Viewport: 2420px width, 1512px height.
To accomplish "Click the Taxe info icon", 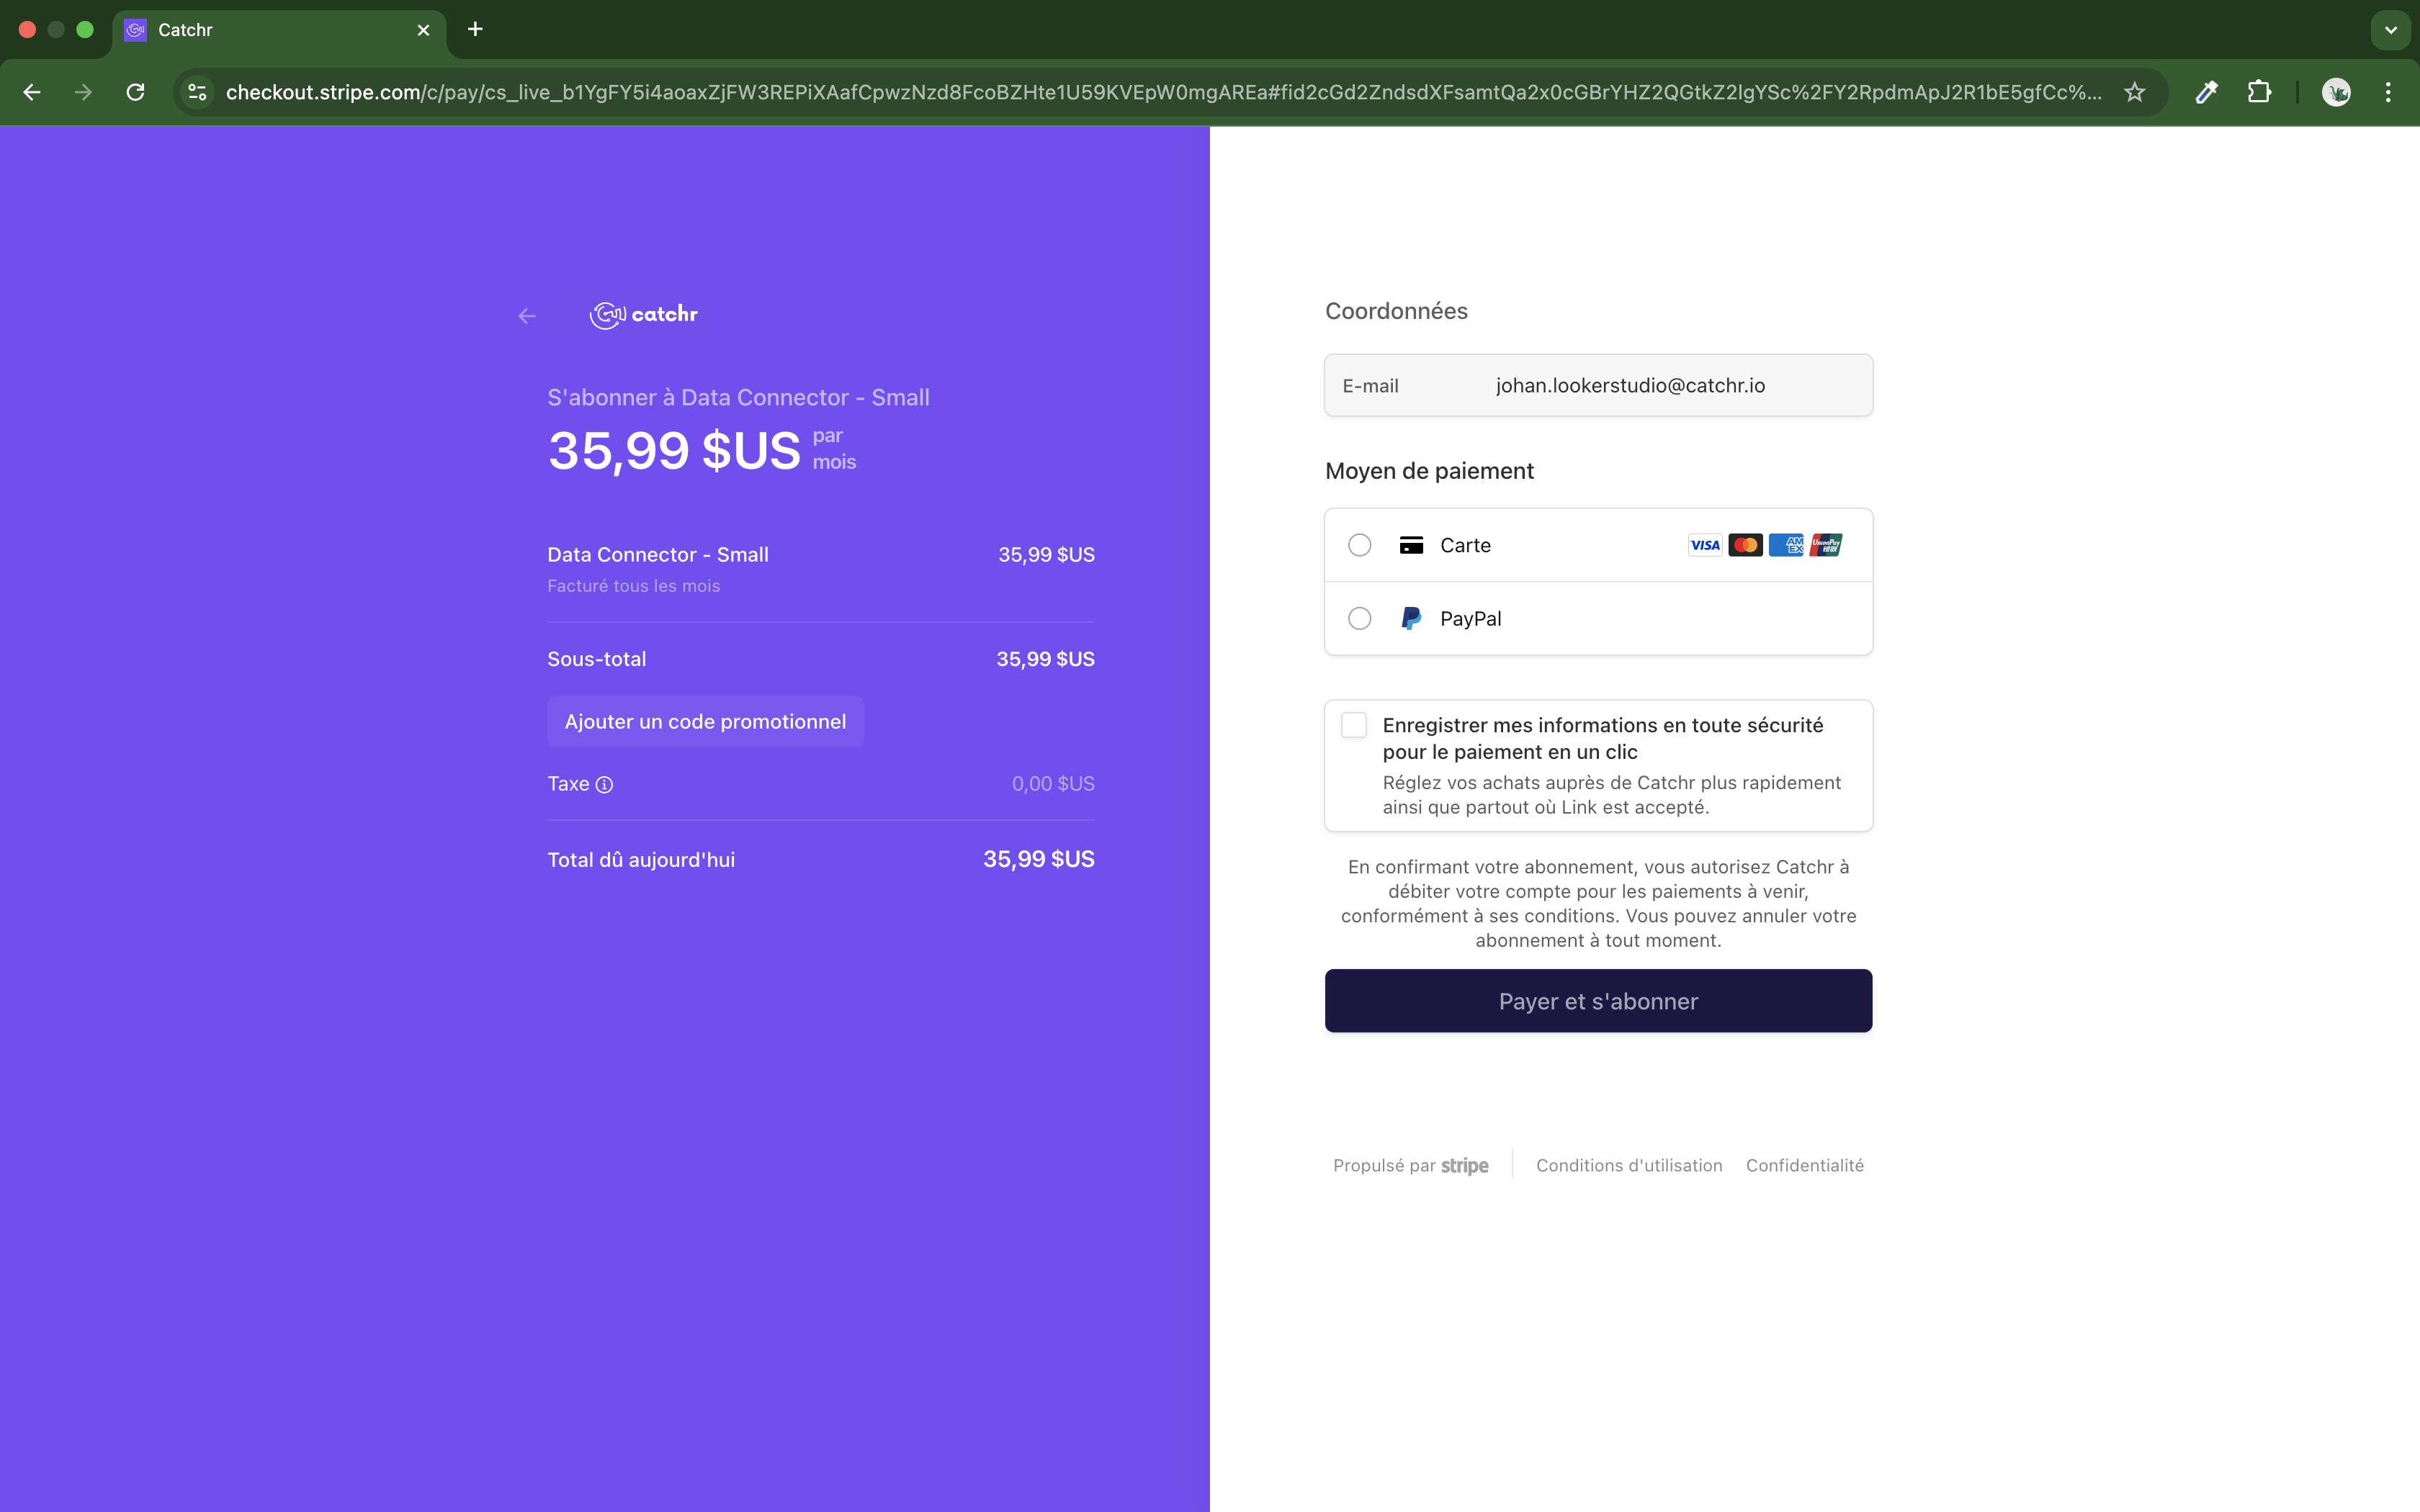I will click(604, 785).
